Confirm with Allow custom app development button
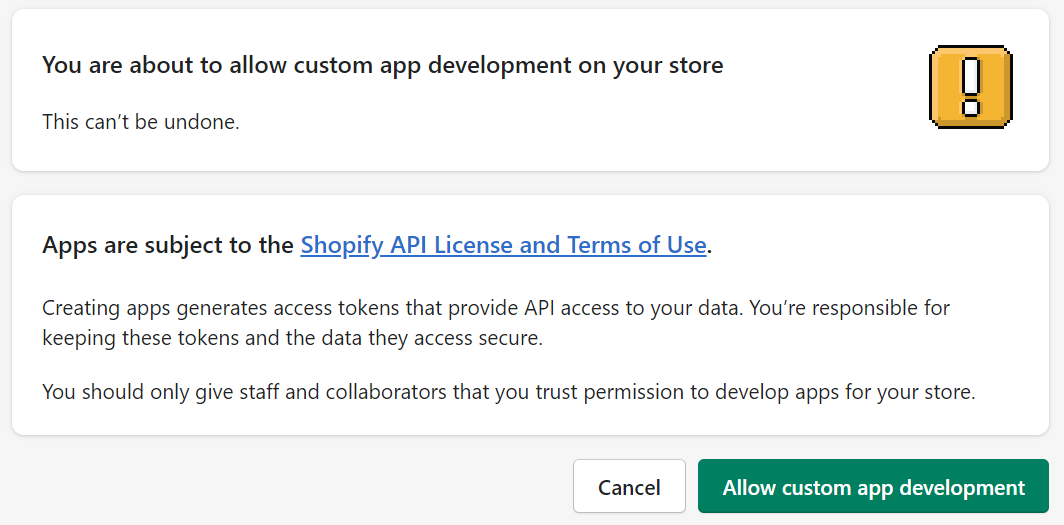1064x525 pixels. coord(873,486)
